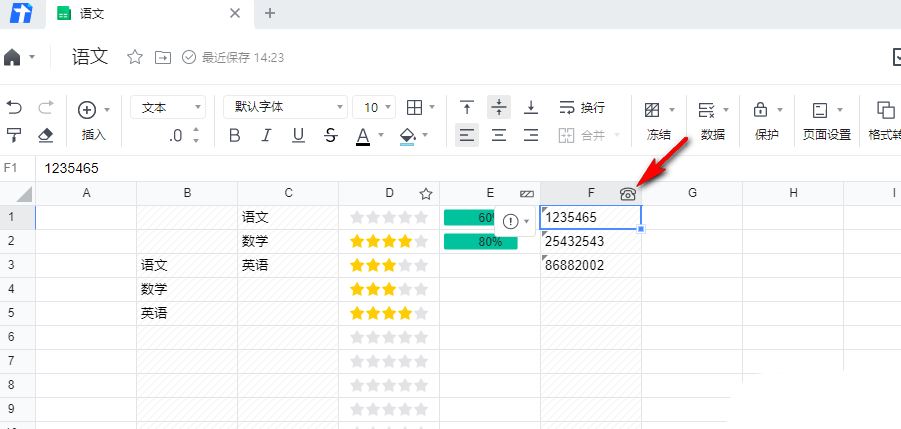Select cell B4 containing 数学

point(187,289)
